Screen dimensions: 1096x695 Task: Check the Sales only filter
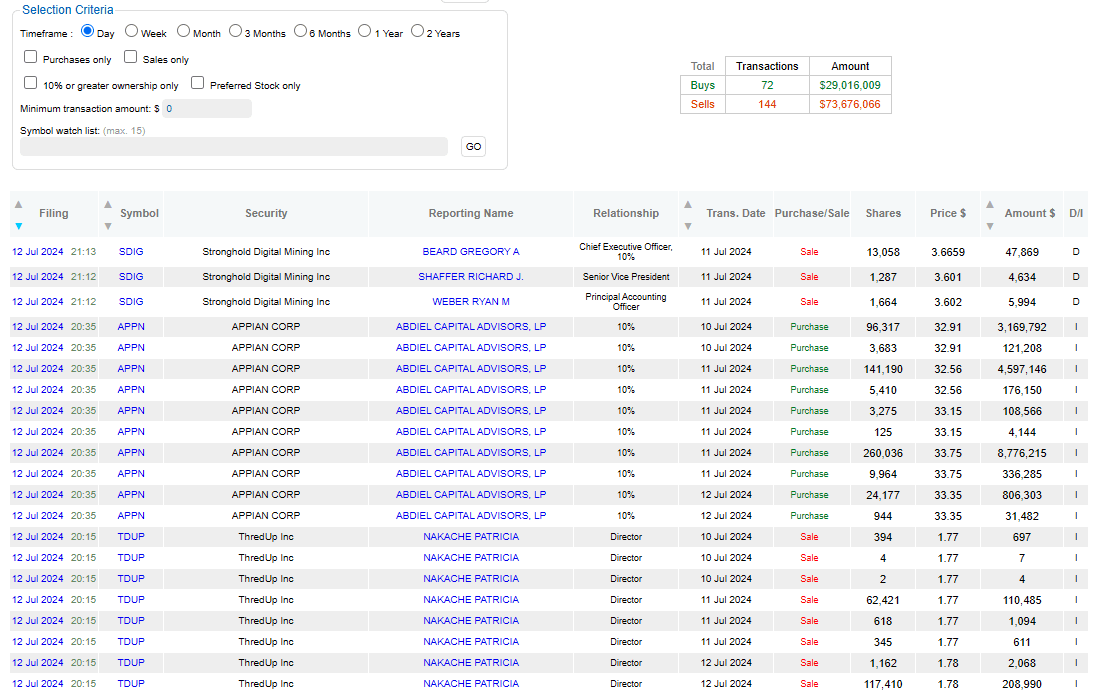130,56
